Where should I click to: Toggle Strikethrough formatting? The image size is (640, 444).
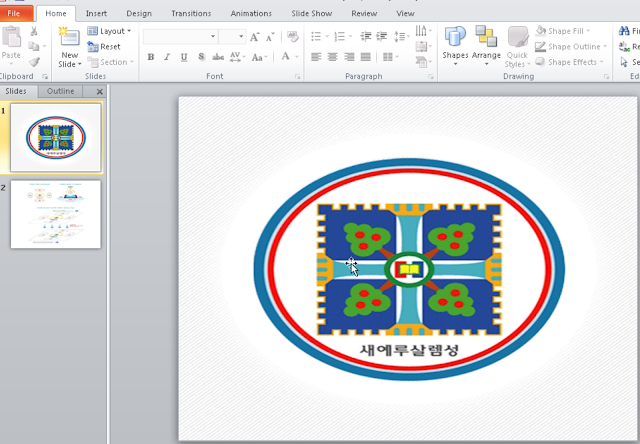218,57
